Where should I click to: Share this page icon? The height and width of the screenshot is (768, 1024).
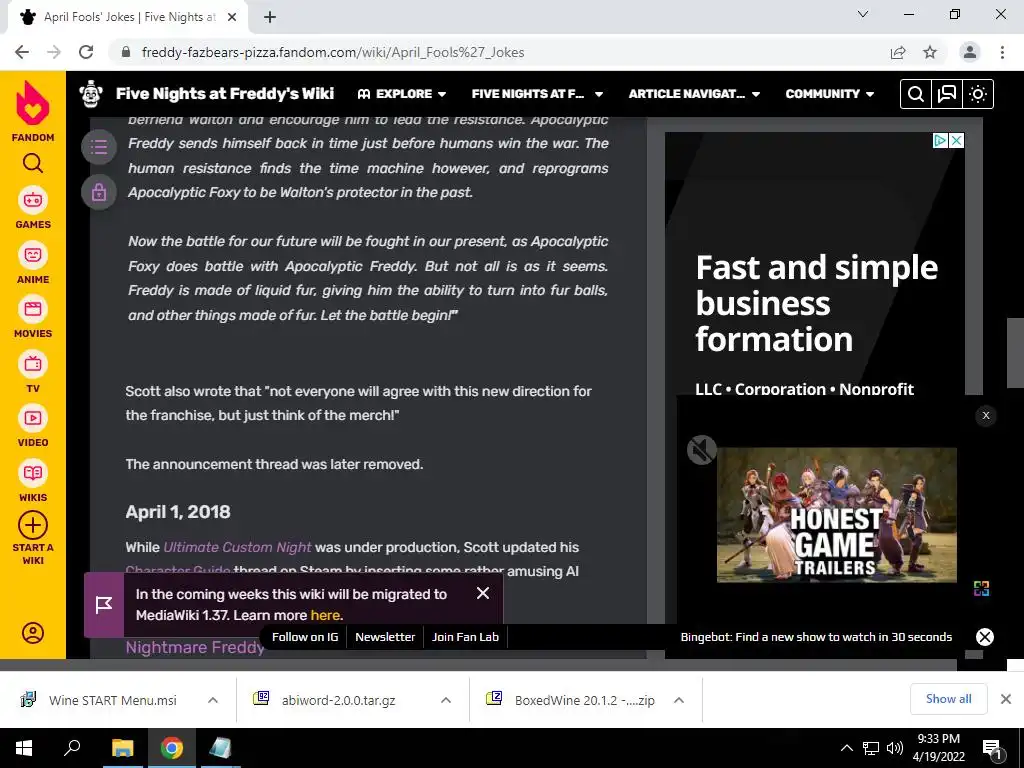[898, 52]
